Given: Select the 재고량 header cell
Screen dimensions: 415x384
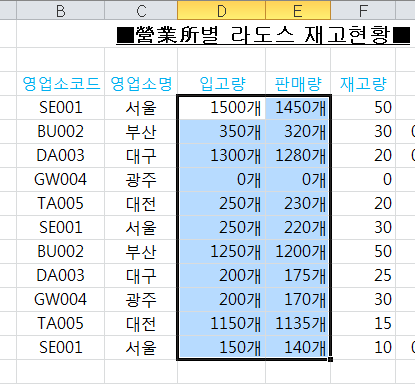Looking at the screenshot, I should click(x=363, y=83).
